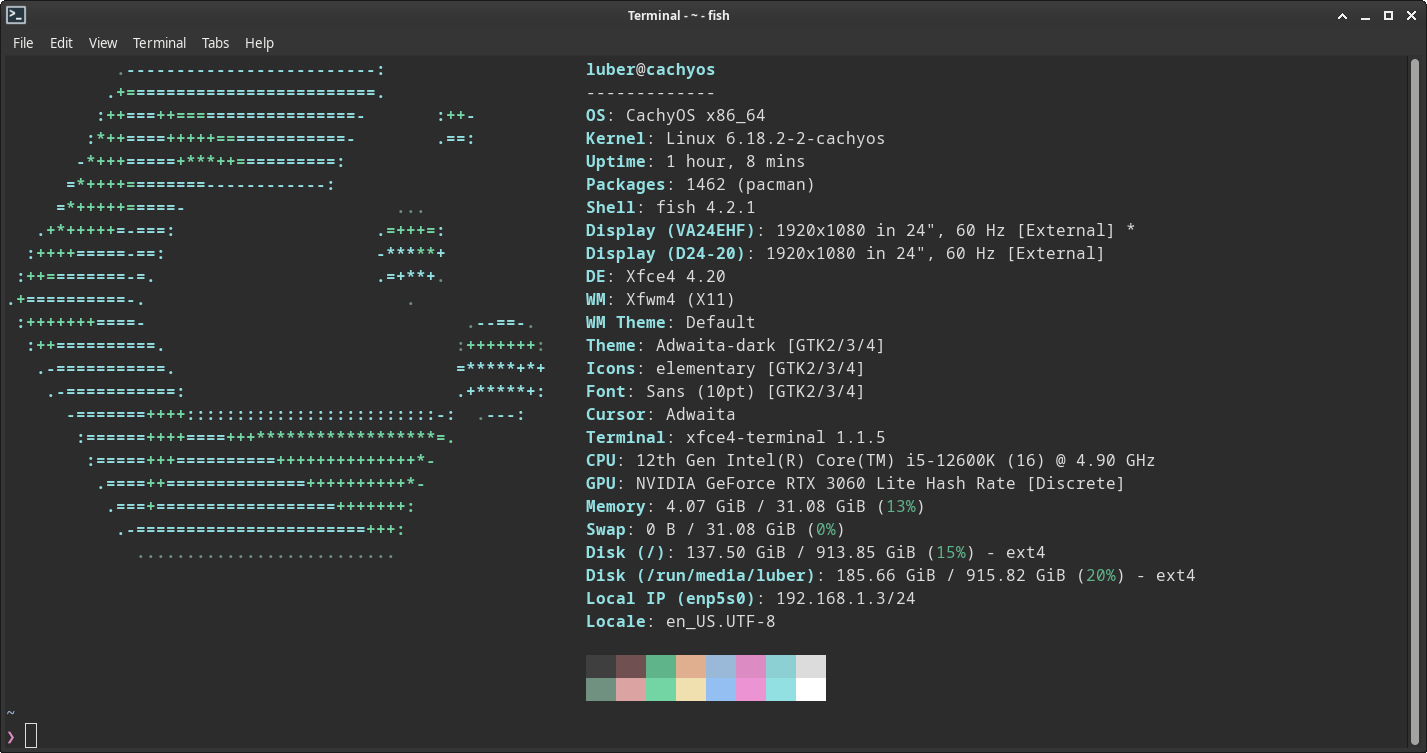The image size is (1427, 753).
Task: Open the Help menu
Action: point(259,43)
